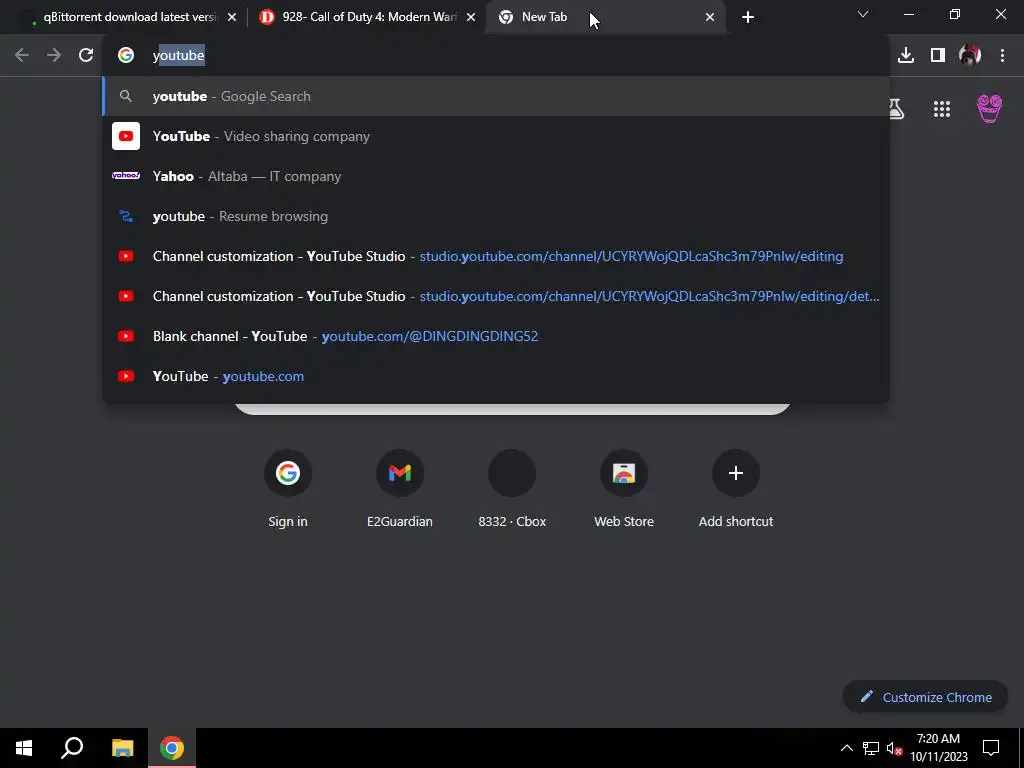Select 'youtube - Resume browsing' suggestion
Viewport: 1024px width, 768px height.
pyautogui.click(x=496, y=216)
